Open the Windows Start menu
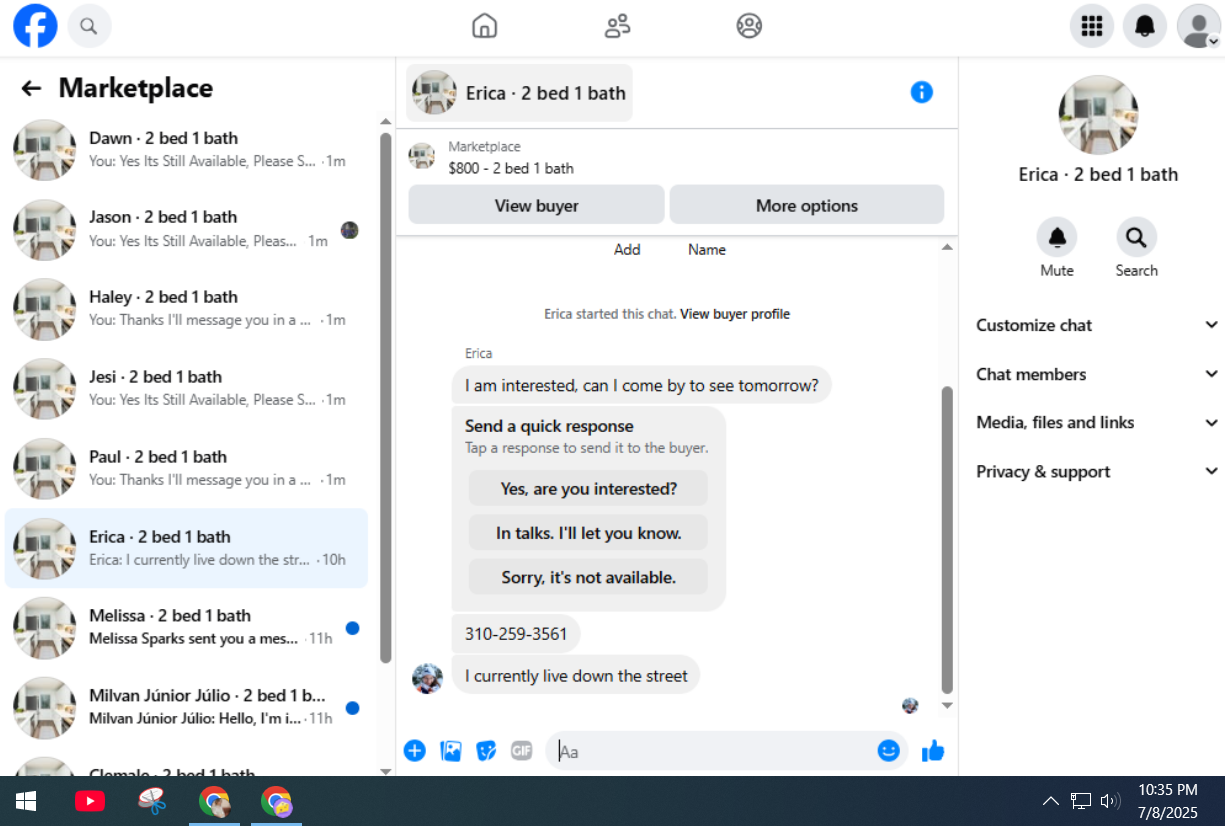Screen dimensions: 1225x826 coord(26,801)
